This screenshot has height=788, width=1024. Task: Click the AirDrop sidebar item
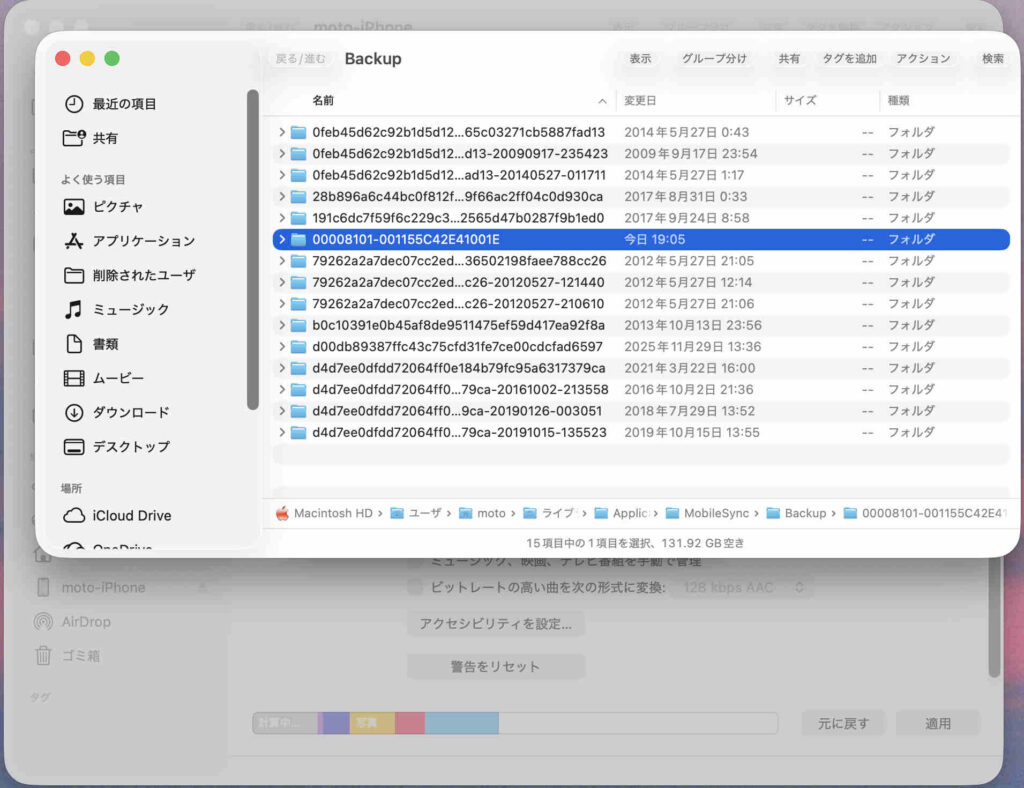tap(85, 622)
